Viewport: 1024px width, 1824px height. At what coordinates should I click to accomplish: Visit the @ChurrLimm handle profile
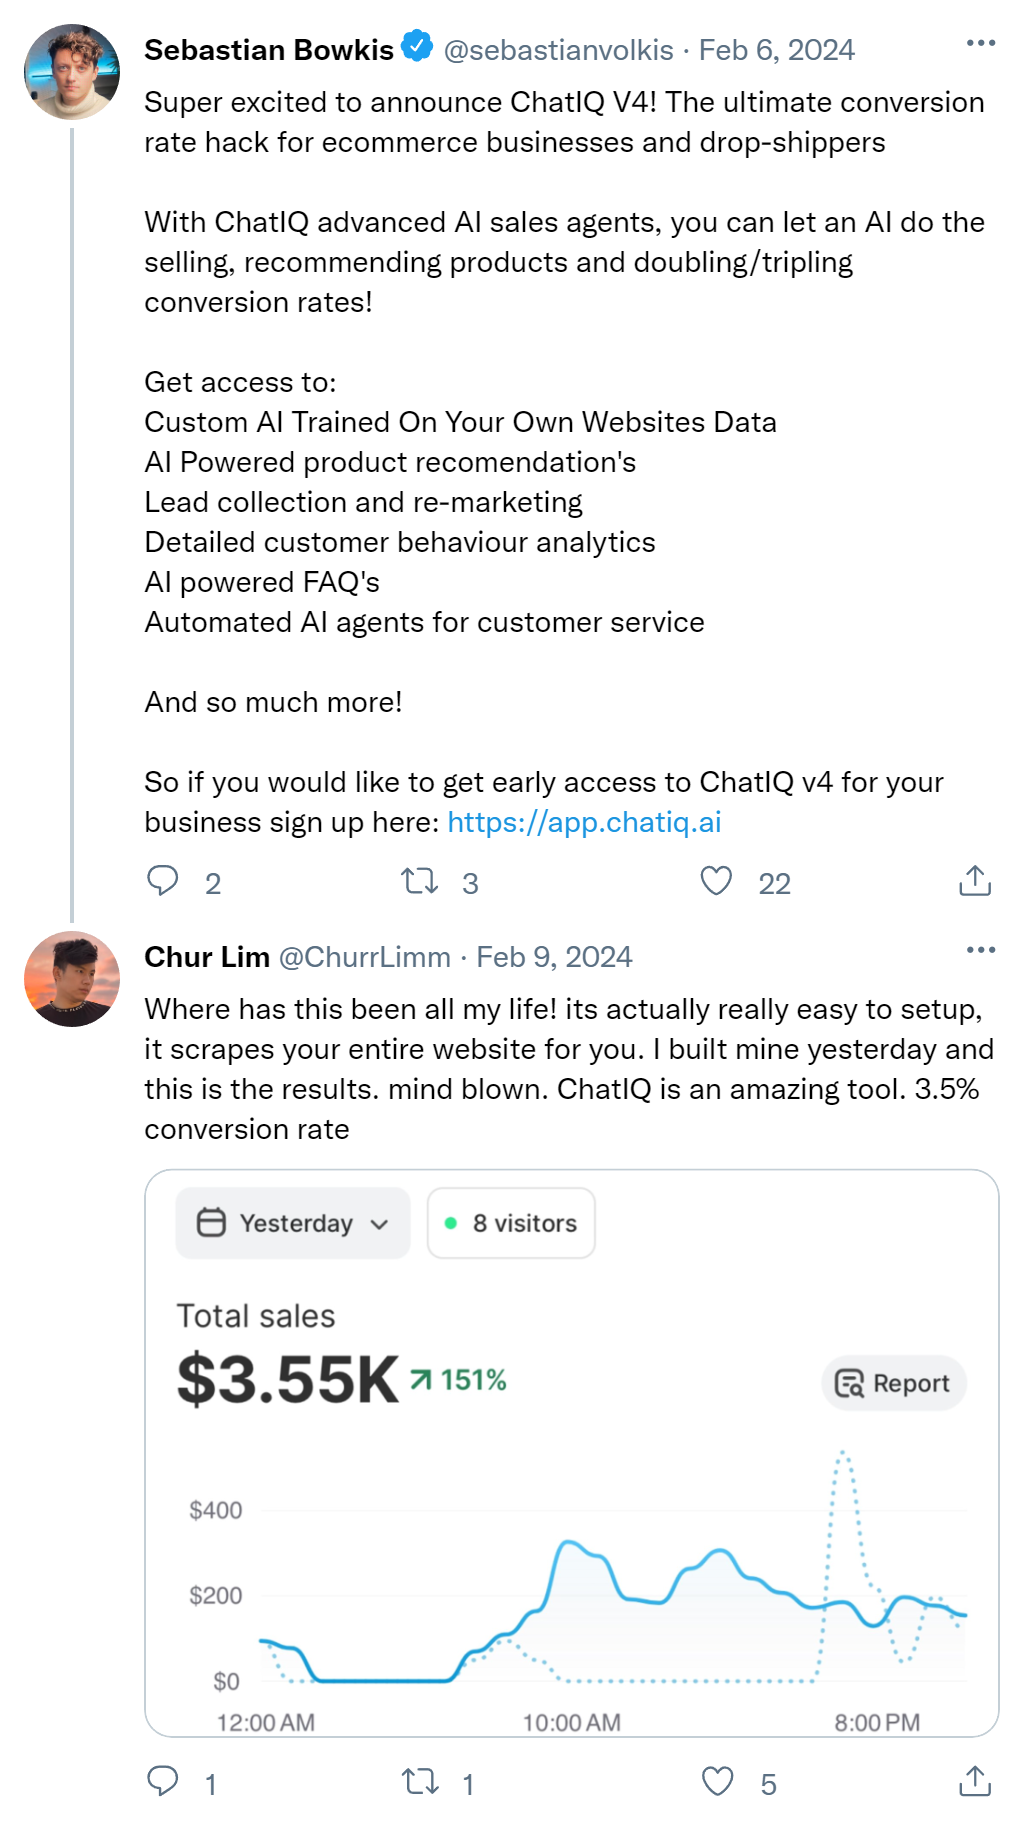[364, 957]
